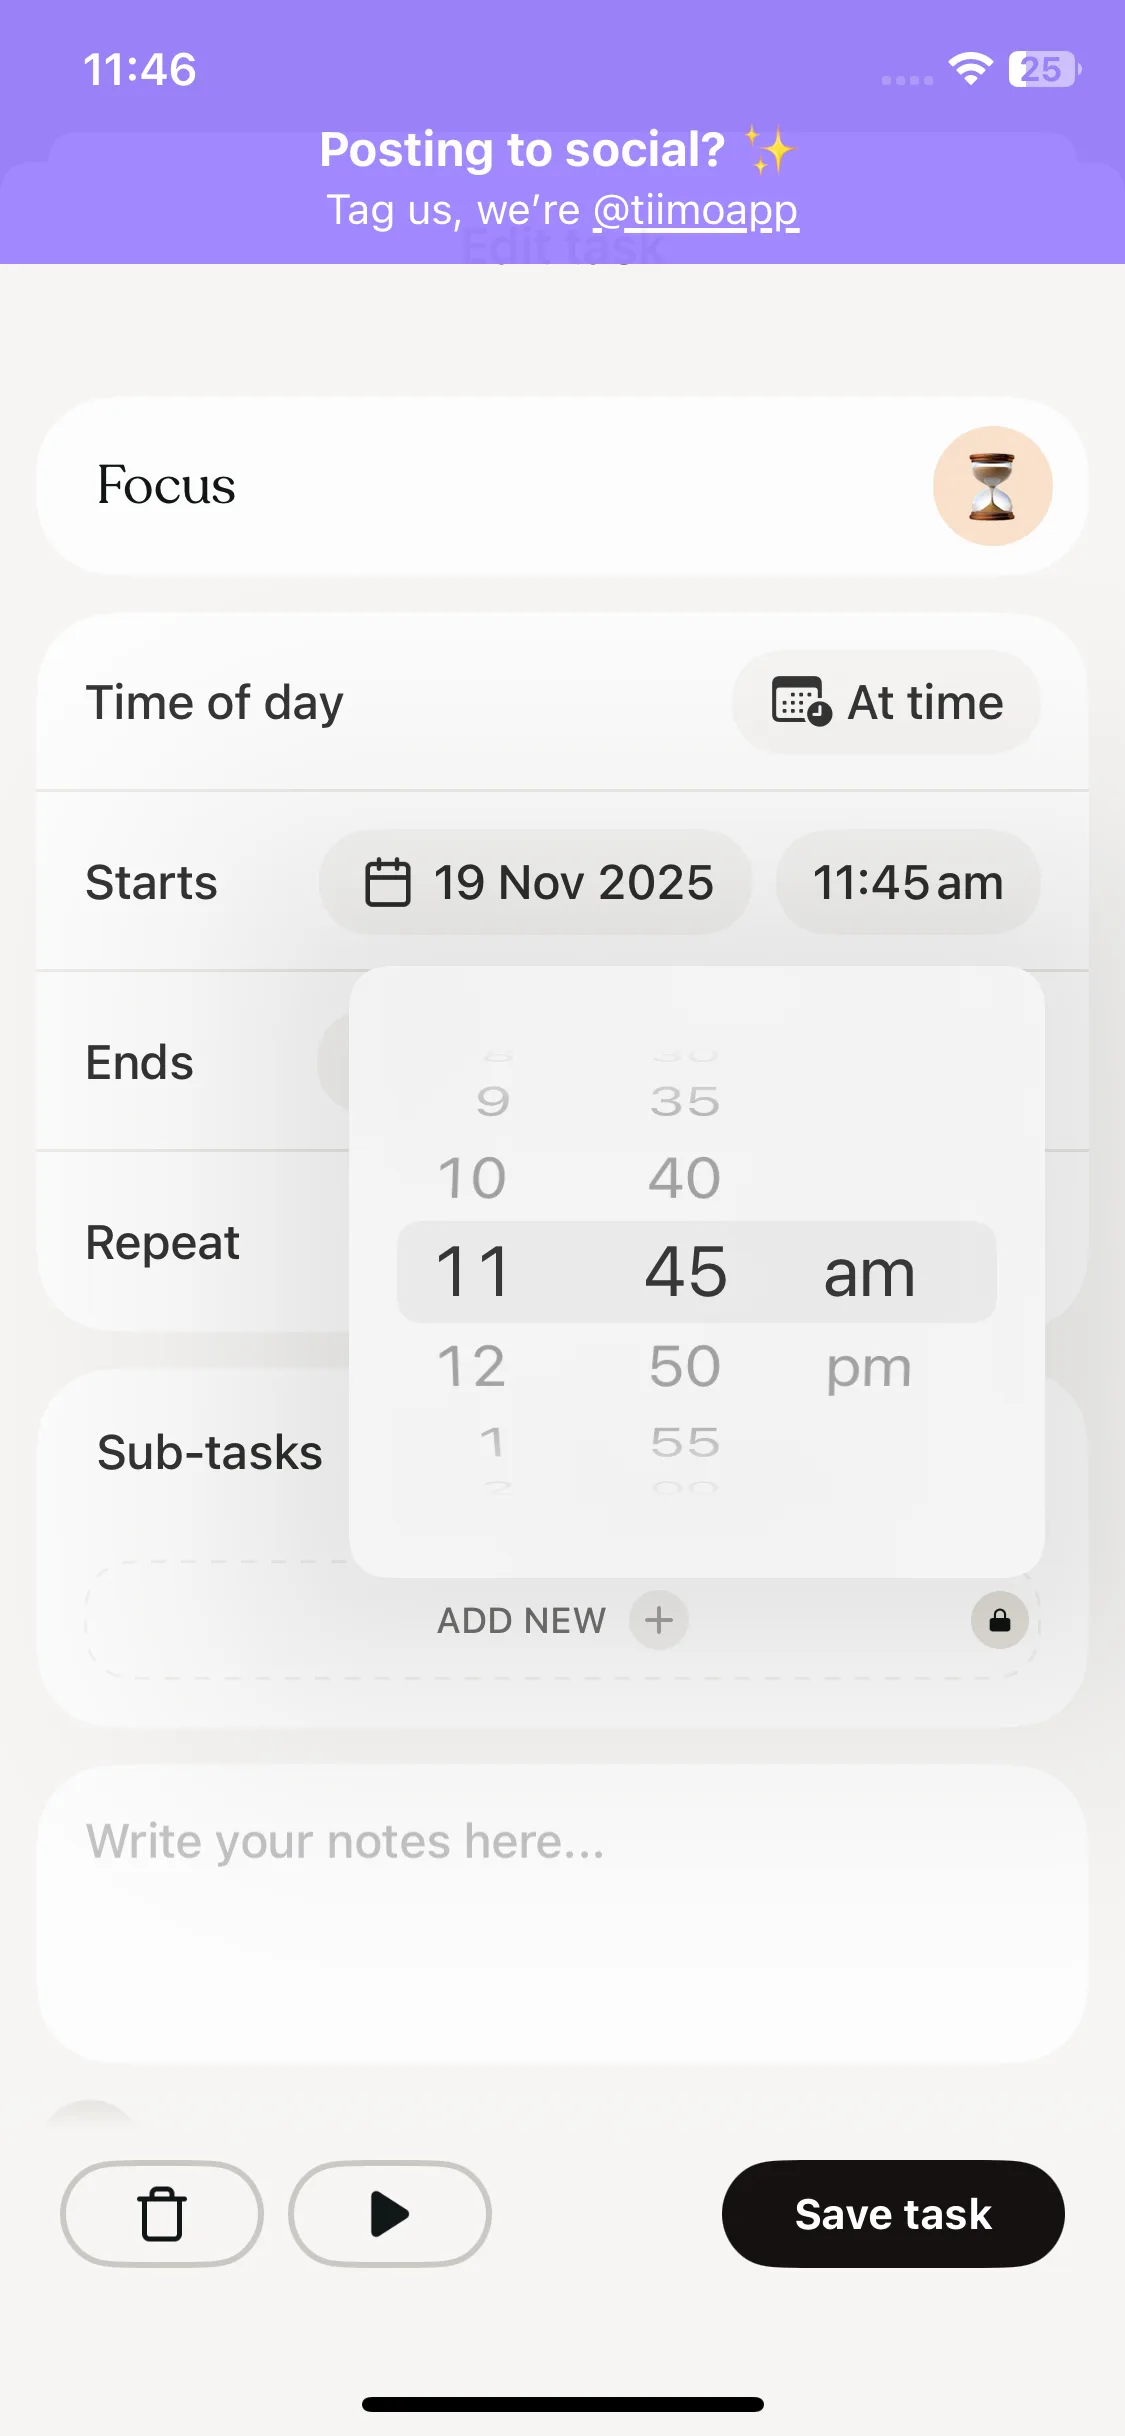Tap the lock icon in sub-tasks
This screenshot has width=1125, height=2436.
[999, 1620]
